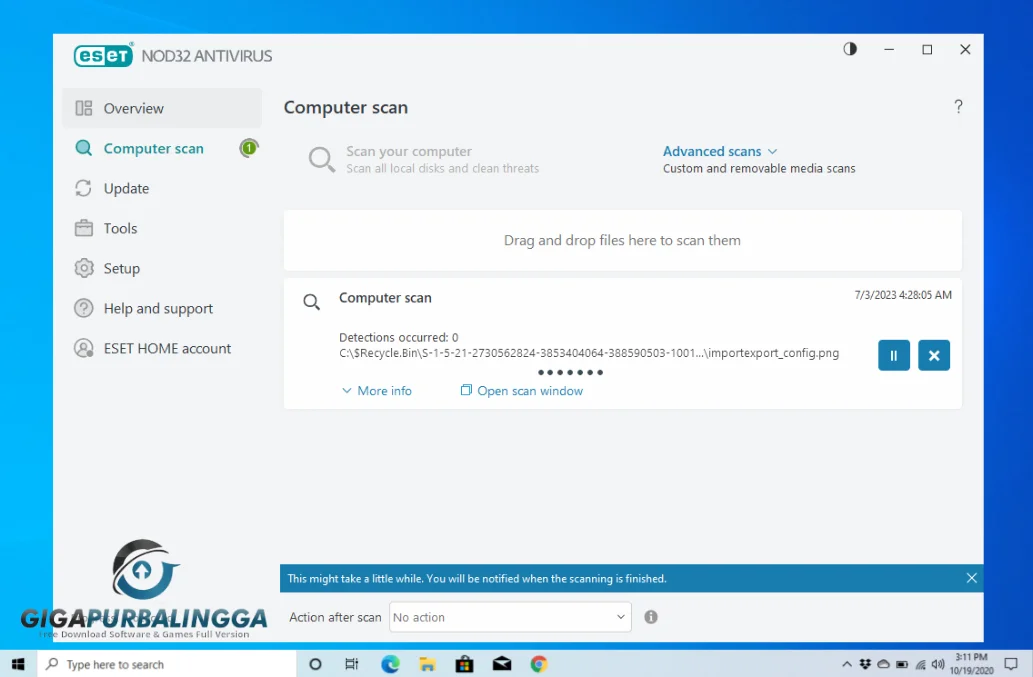The height and width of the screenshot is (677, 1033).
Task: Open the Windows Start menu
Action: (x=18, y=664)
